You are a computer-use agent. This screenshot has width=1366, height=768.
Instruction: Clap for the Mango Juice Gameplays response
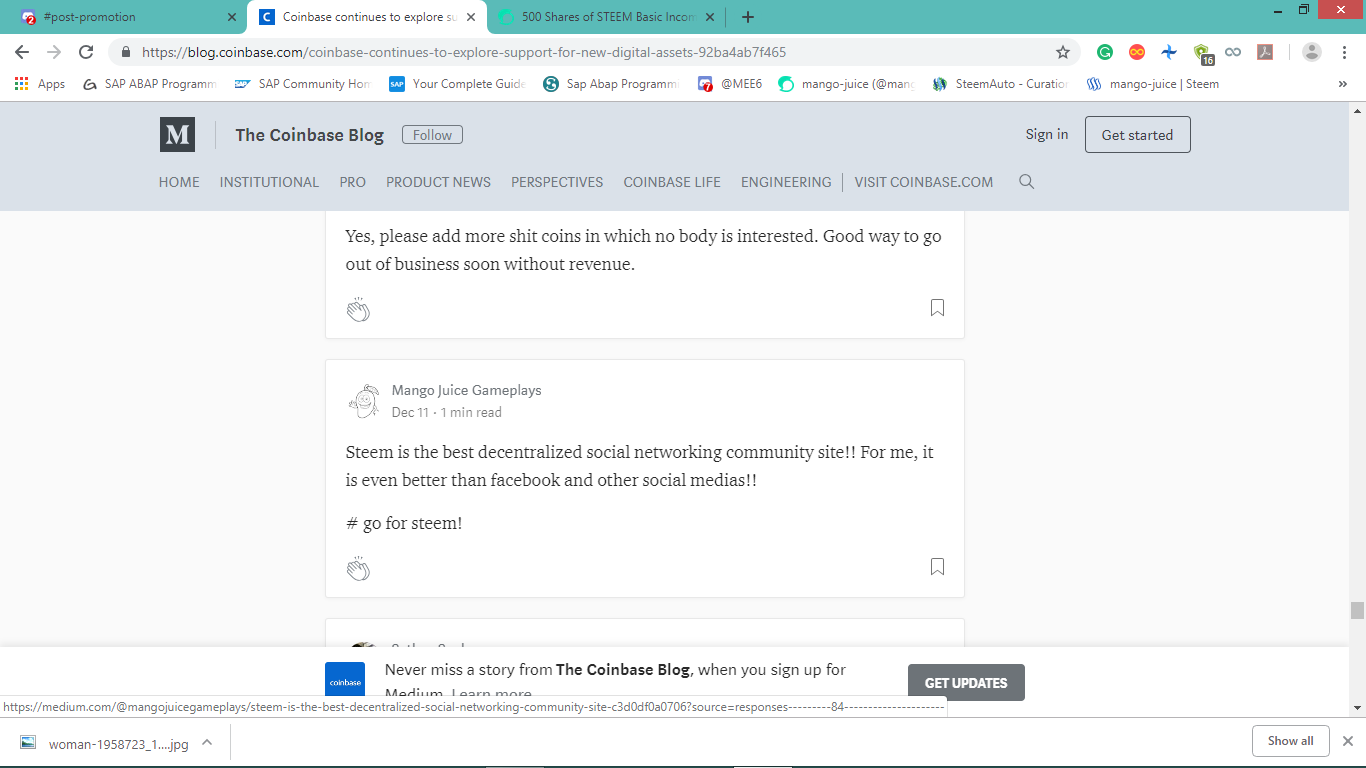358,569
